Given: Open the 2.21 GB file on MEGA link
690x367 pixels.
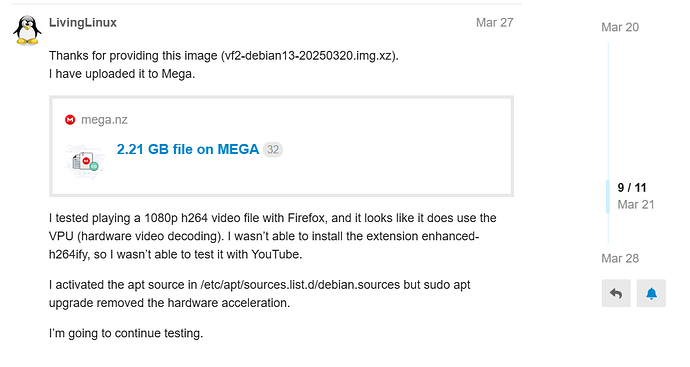Looking at the screenshot, I should 188,149.
